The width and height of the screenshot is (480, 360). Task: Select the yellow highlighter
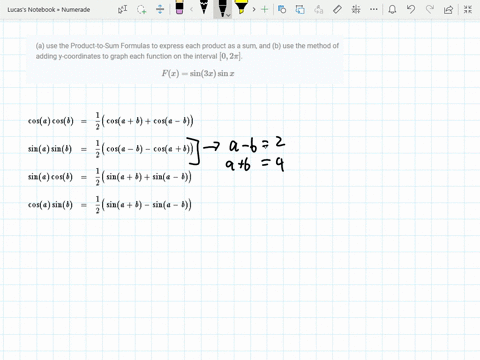[x=241, y=7]
